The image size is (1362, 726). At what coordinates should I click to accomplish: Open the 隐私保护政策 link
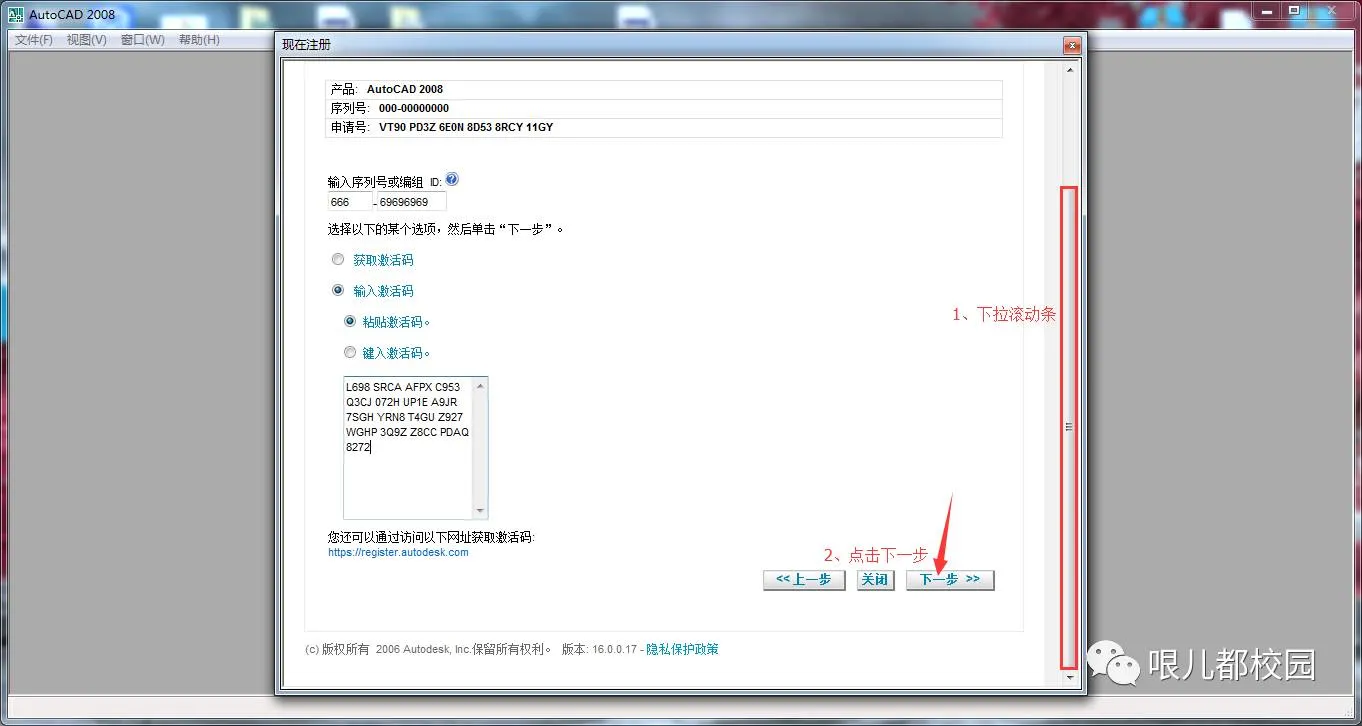pos(682,649)
